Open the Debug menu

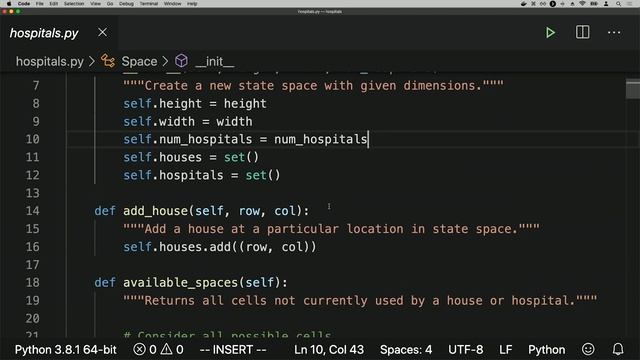coord(126,4)
